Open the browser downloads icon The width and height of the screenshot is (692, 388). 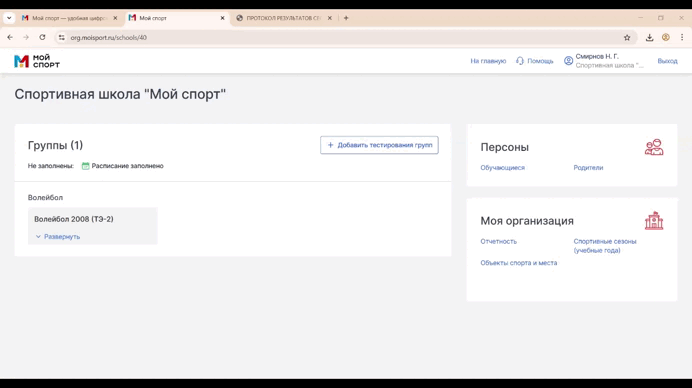649,38
